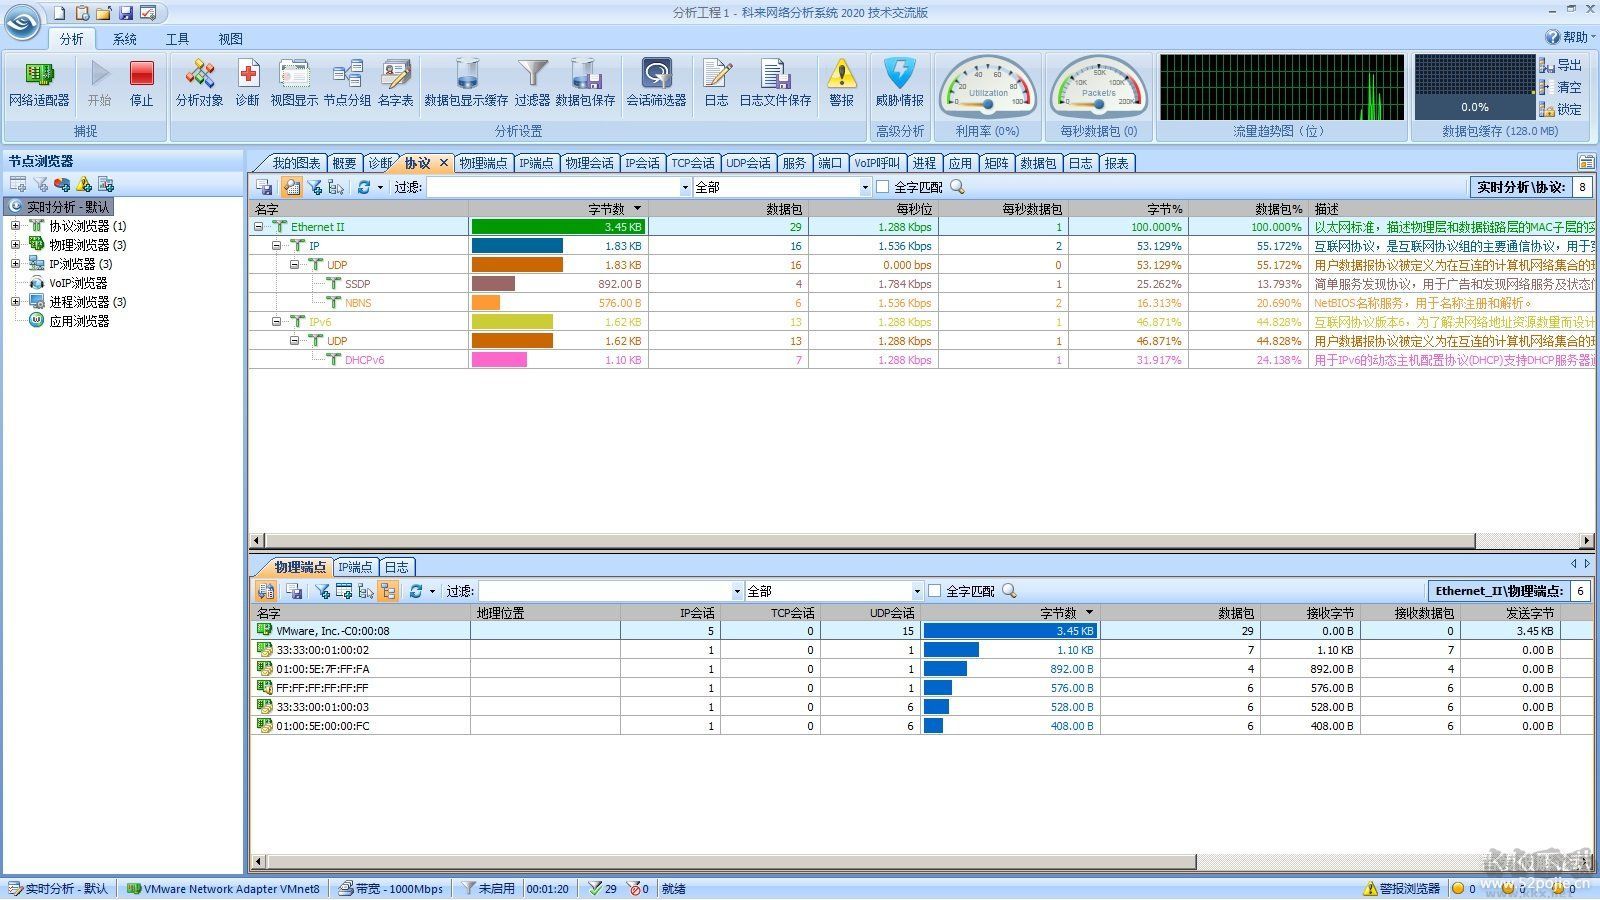The height and width of the screenshot is (900, 1600).
Task: Switch to the 系统 ribbon tab
Action: (125, 39)
